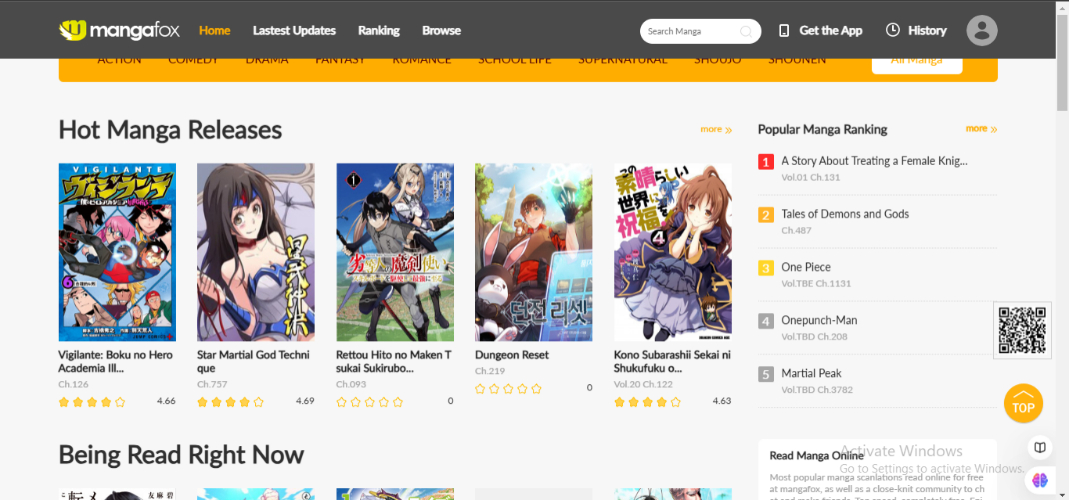Click rank 3 badge in the ranking
This screenshot has height=500, width=1069.
click(x=766, y=268)
